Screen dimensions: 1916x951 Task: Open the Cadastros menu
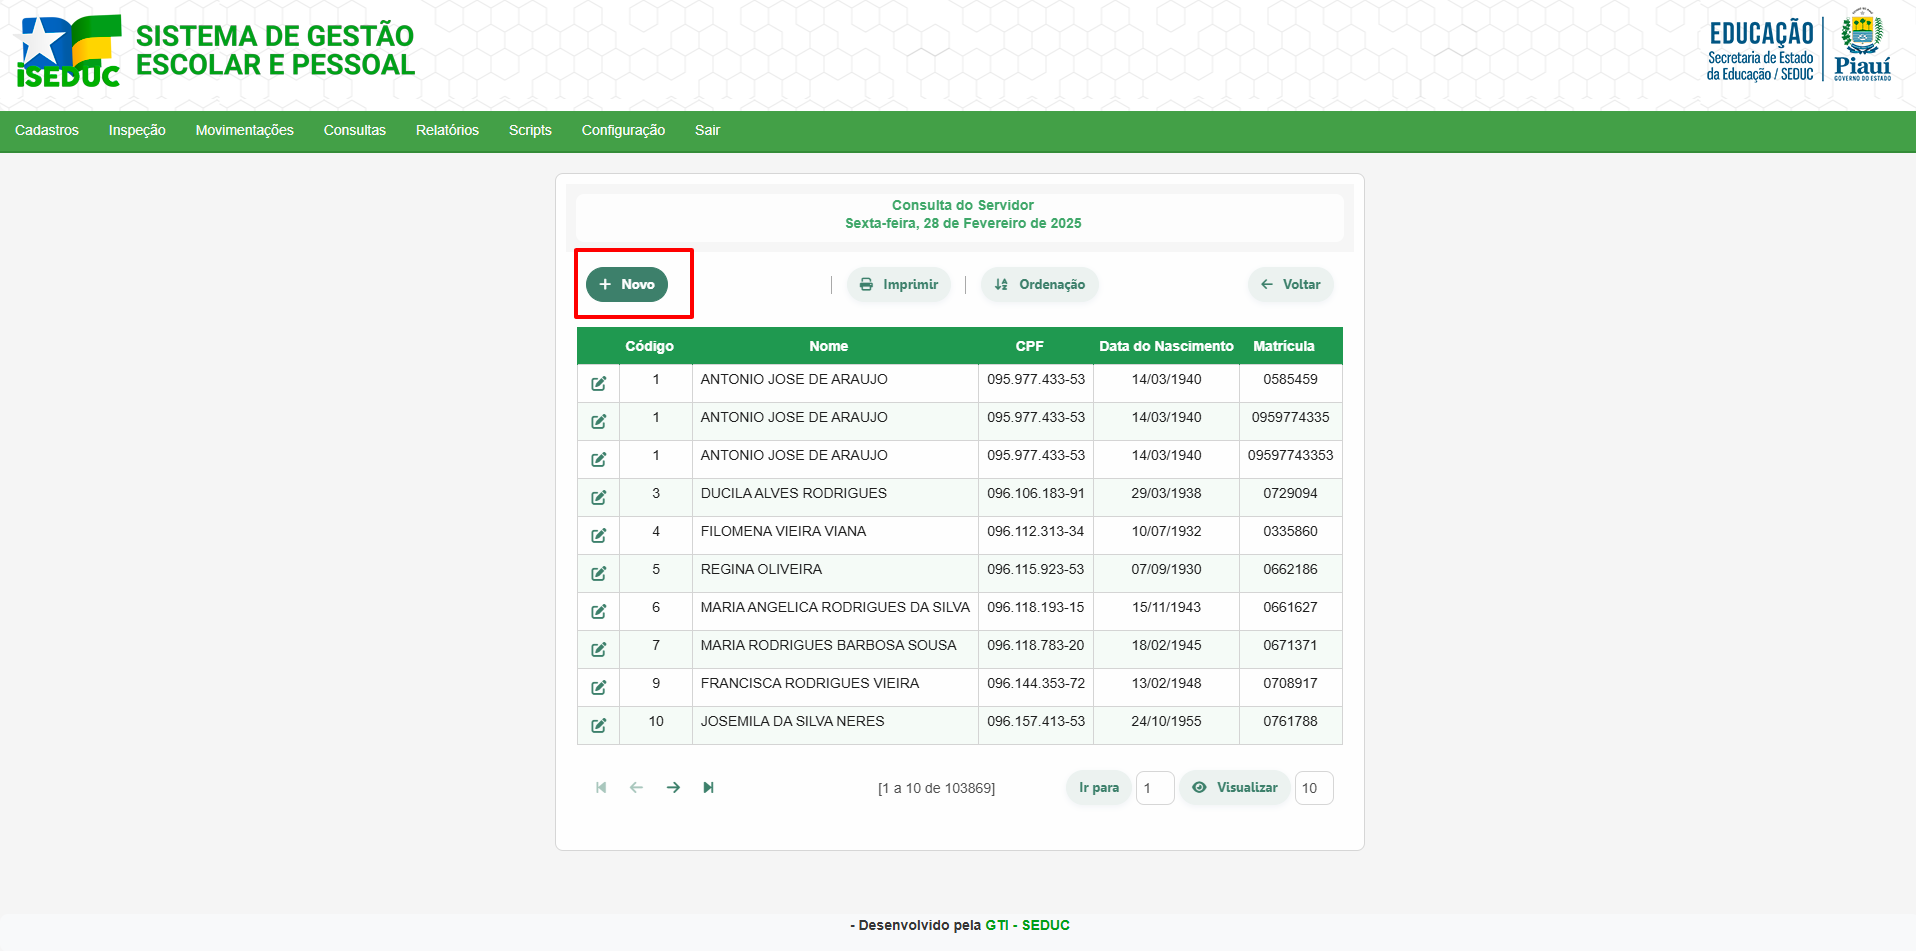(x=47, y=131)
